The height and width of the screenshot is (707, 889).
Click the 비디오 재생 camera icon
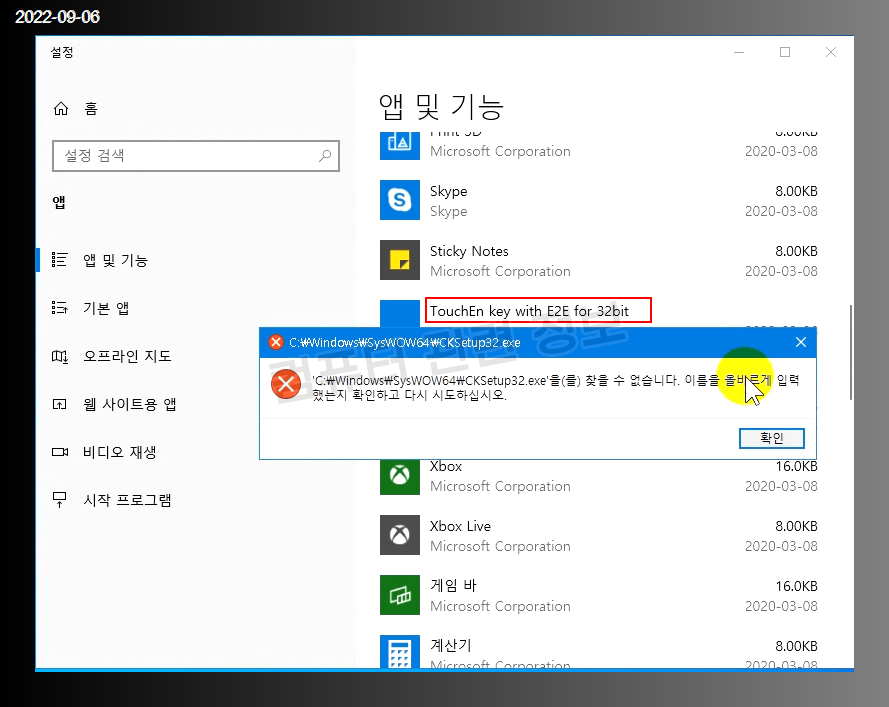click(x=60, y=452)
